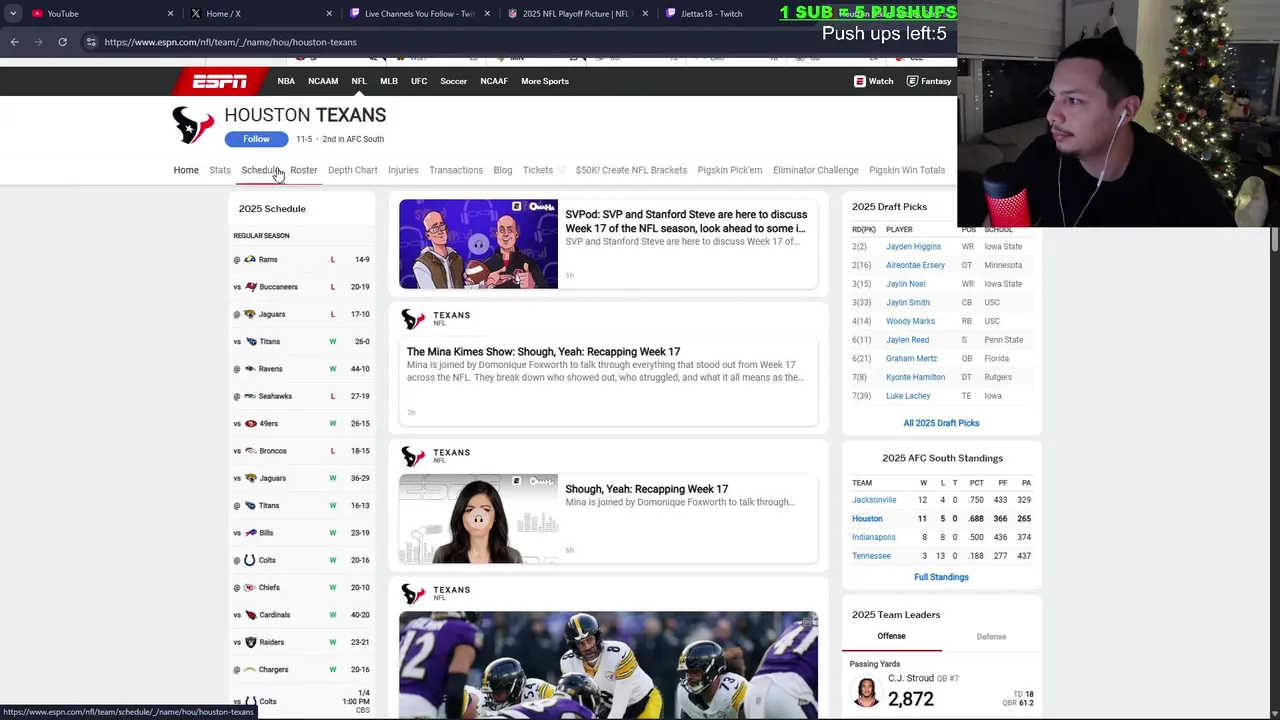Open Shough, Yeah: Recapping Week 17 thumbnail
1280x720 pixels.
pyautogui.click(x=478, y=519)
